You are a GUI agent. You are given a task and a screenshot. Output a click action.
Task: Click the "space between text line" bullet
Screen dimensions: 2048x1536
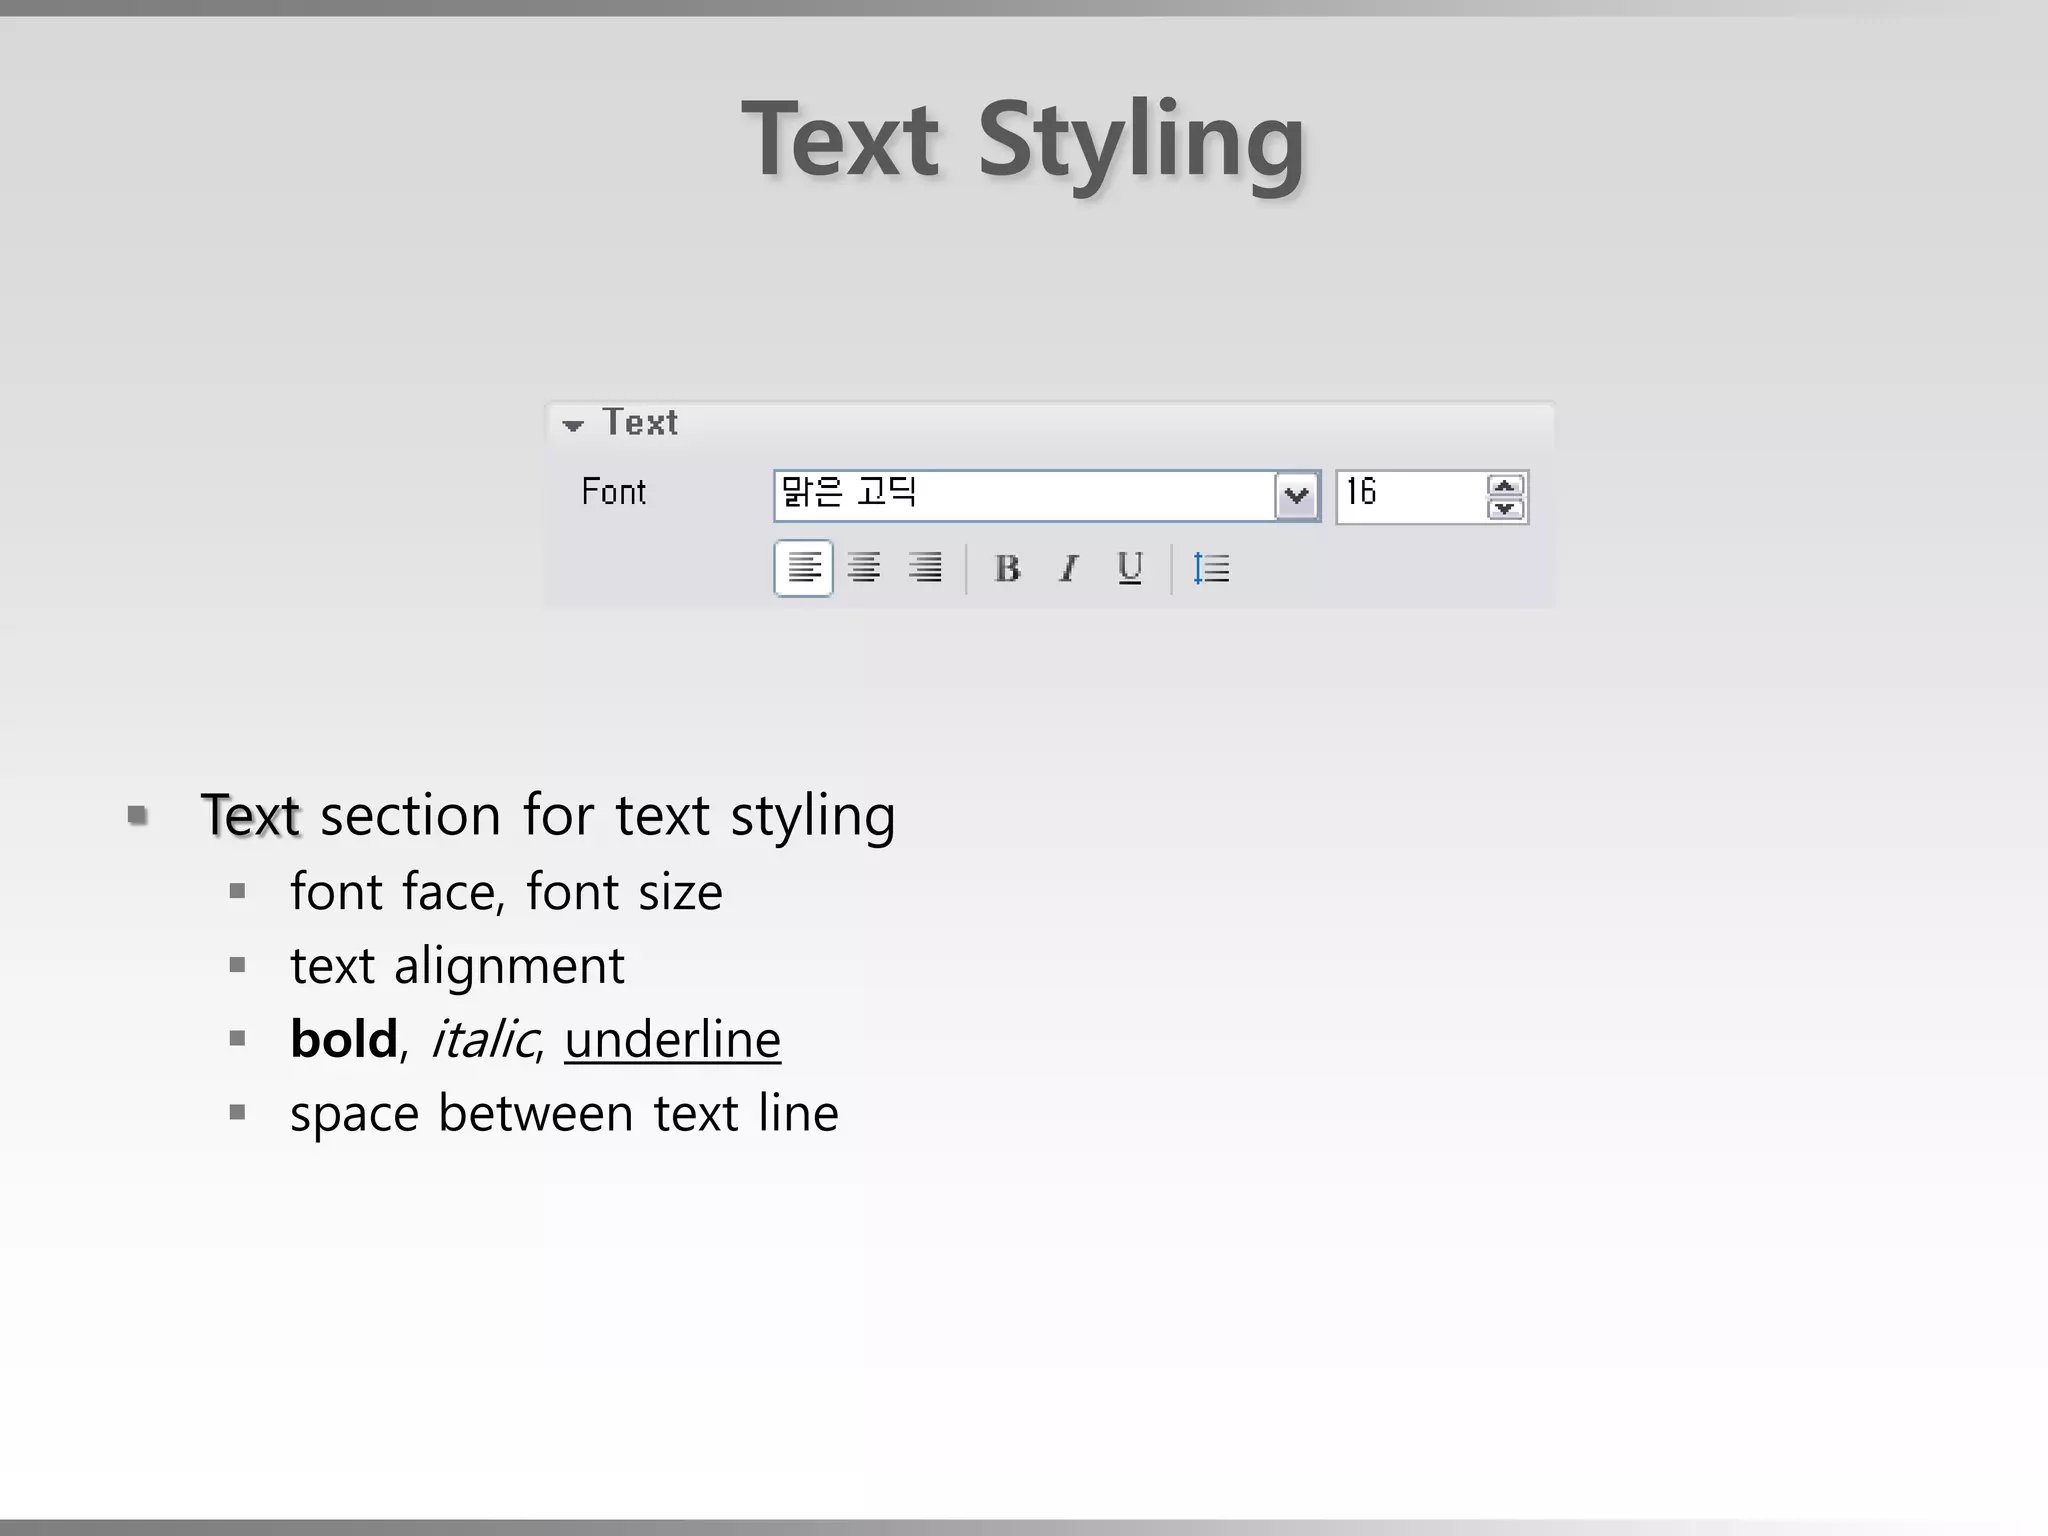point(564,1114)
